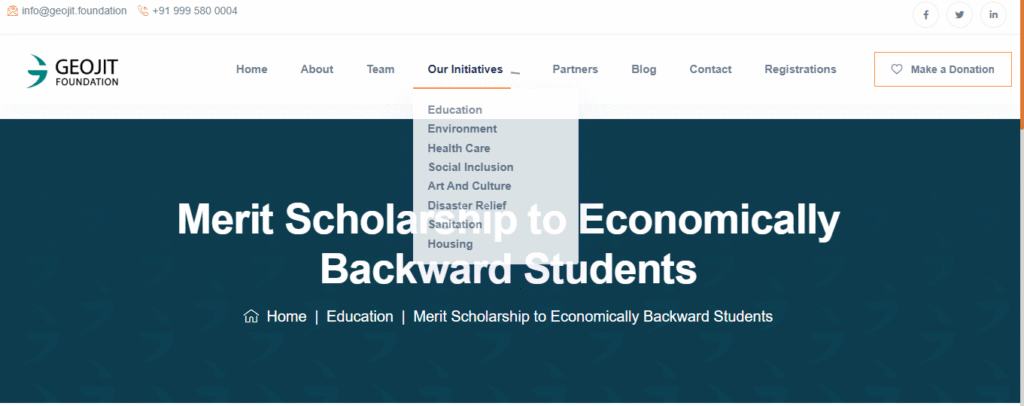Open the LinkedIn social icon
This screenshot has width=1024, height=406.
[x=993, y=15]
